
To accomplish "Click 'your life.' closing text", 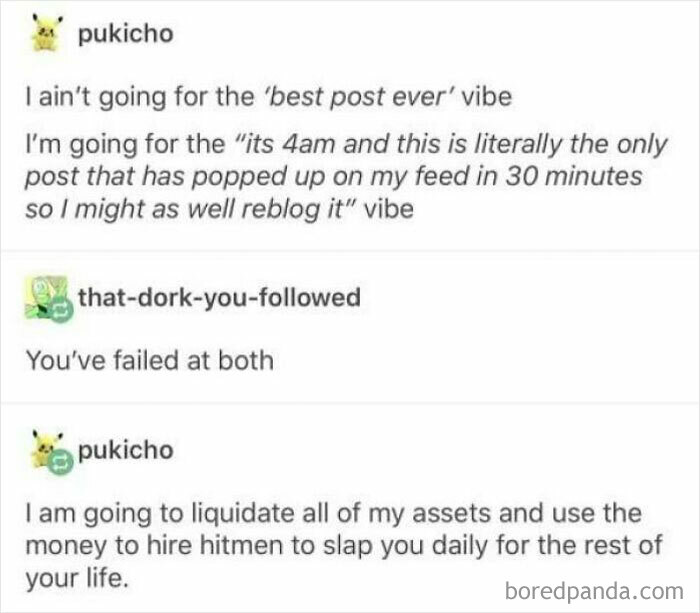I will coord(77,578).
